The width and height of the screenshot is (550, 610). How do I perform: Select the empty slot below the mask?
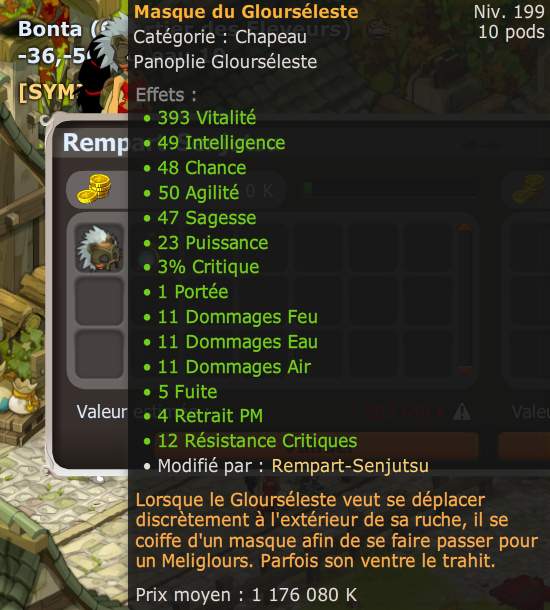pyautogui.click(x=99, y=301)
